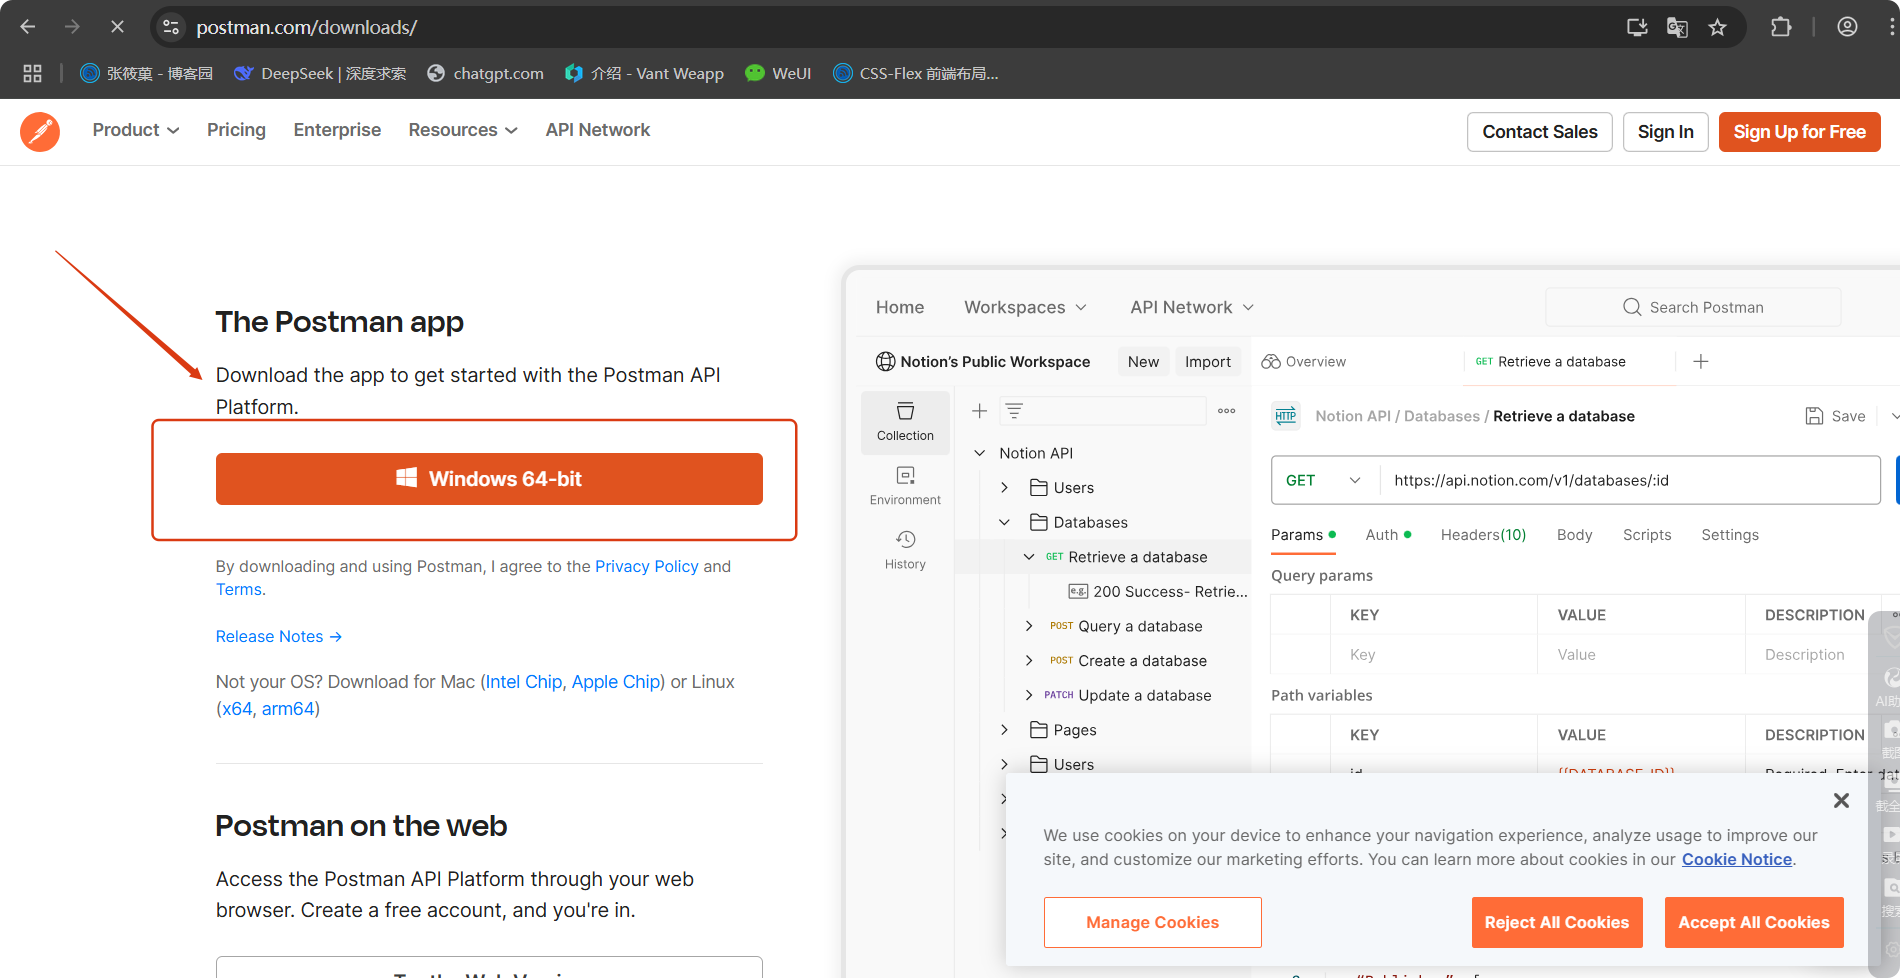Click the translate page icon
This screenshot has width=1900, height=978.
click(1677, 27)
